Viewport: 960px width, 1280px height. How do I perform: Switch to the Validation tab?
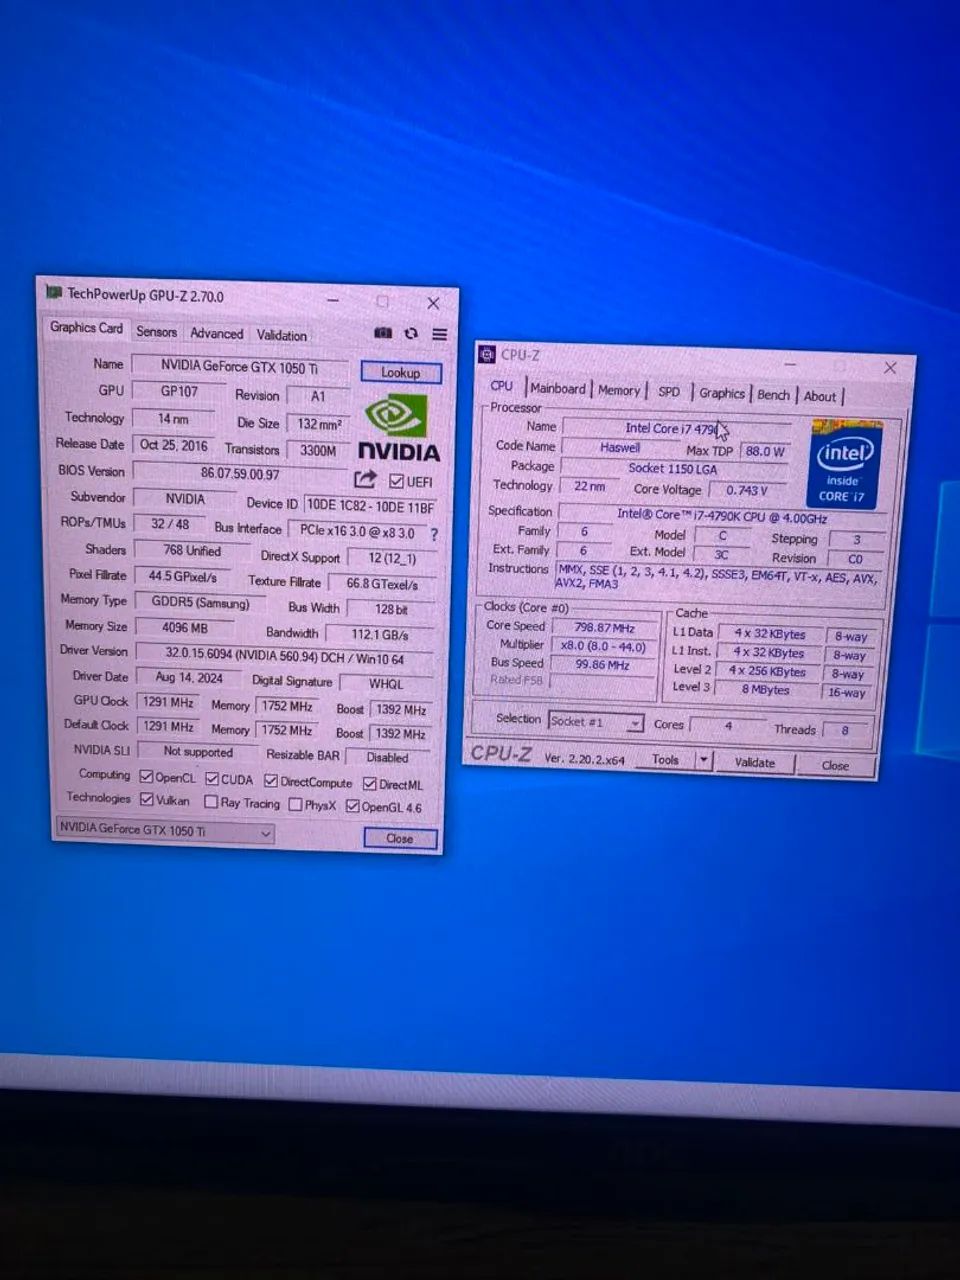(281, 336)
